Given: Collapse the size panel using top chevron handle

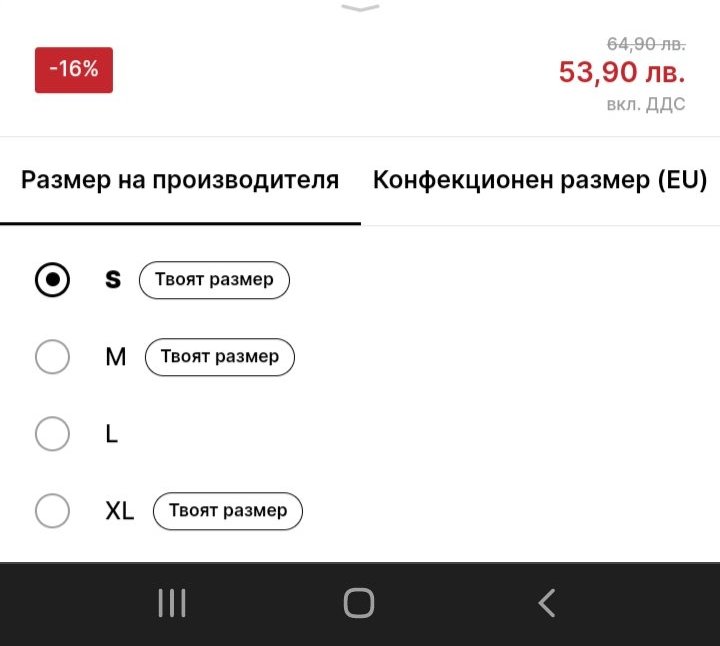Looking at the screenshot, I should [x=360, y=8].
